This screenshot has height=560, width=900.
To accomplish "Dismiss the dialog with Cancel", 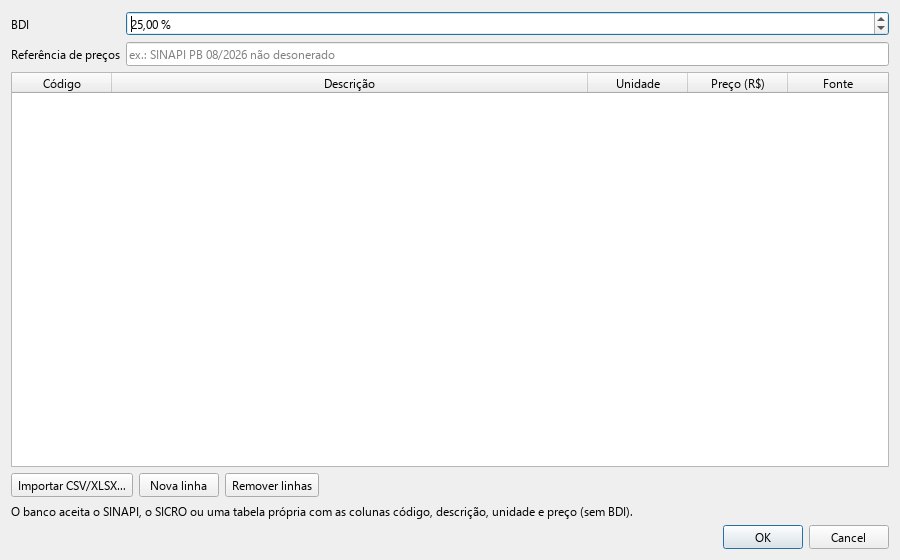I will point(848,538).
